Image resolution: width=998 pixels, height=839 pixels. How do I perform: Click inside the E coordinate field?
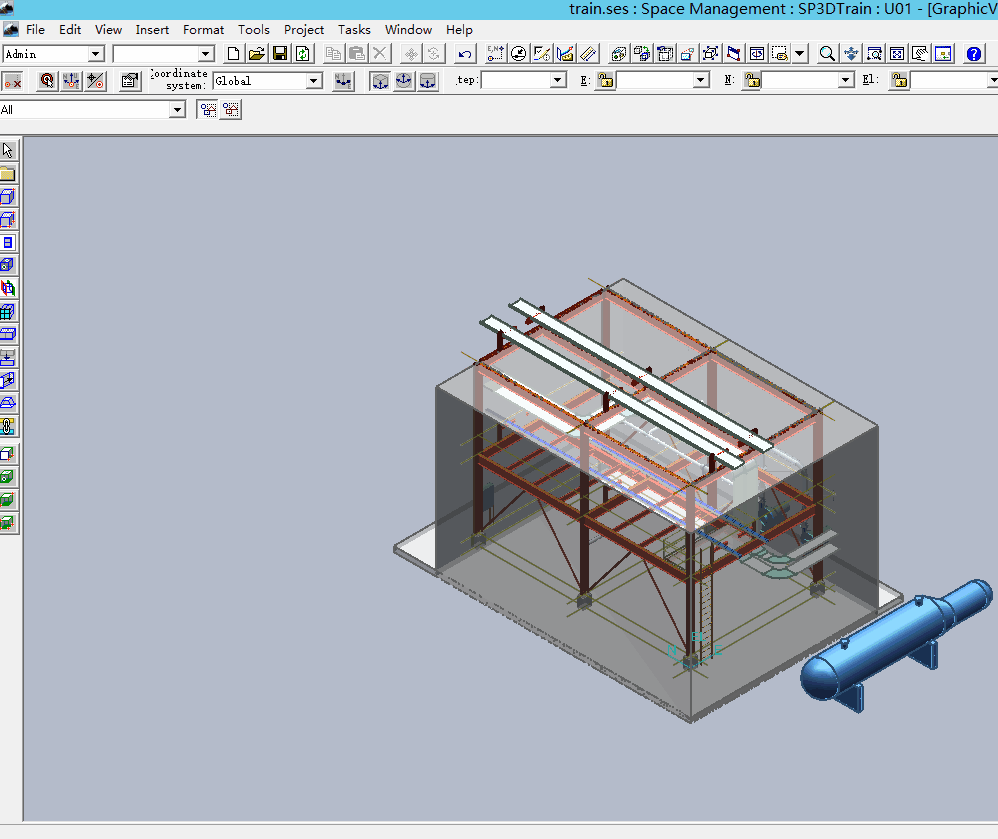(656, 80)
